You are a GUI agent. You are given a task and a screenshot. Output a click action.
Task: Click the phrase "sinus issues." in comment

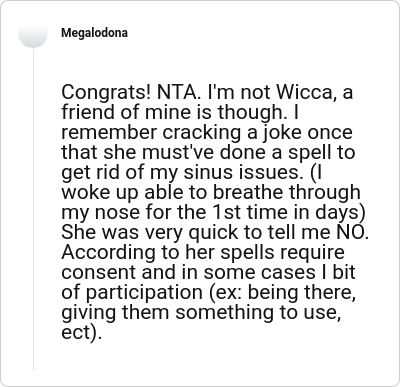pyautogui.click(x=245, y=172)
